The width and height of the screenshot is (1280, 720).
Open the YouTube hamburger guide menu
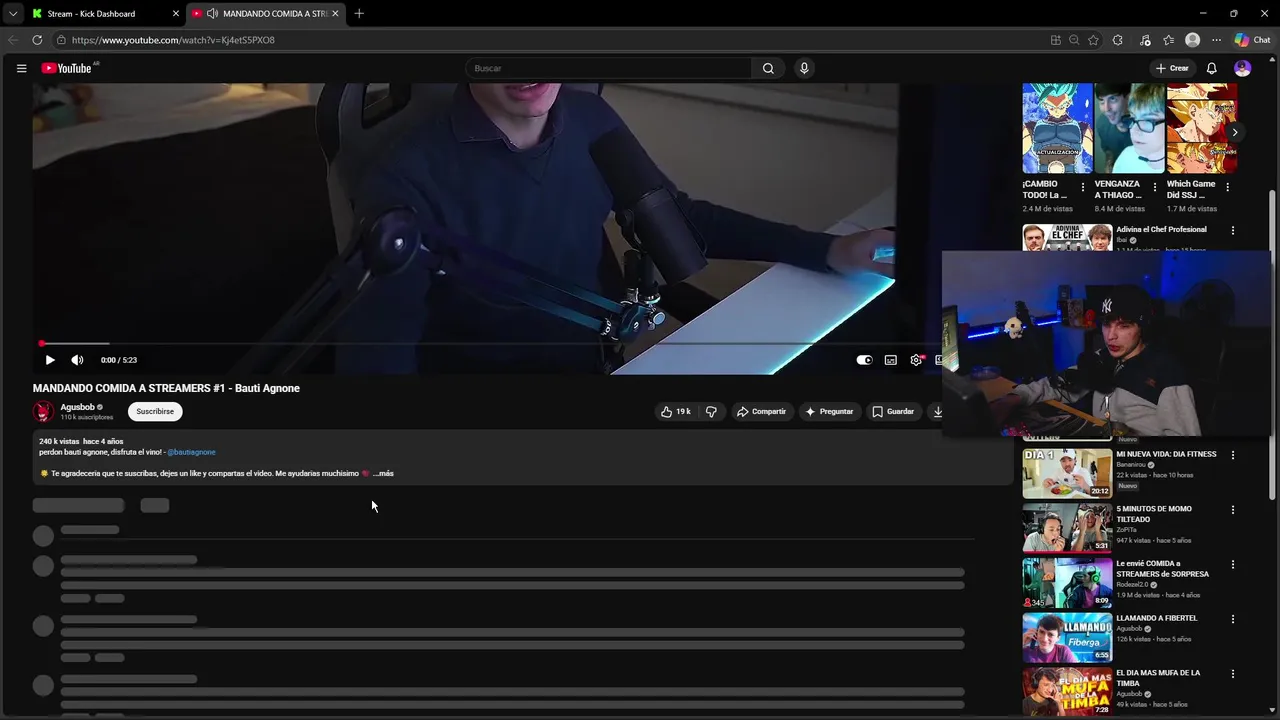point(21,68)
